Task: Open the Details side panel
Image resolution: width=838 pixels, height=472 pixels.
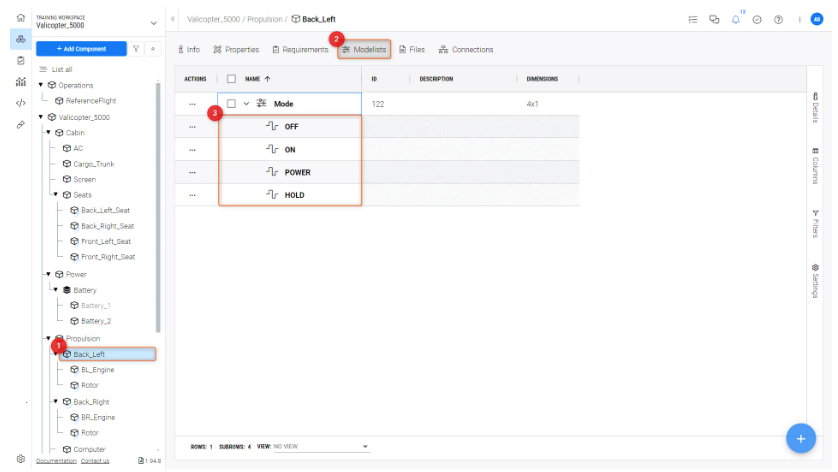Action: point(815,107)
